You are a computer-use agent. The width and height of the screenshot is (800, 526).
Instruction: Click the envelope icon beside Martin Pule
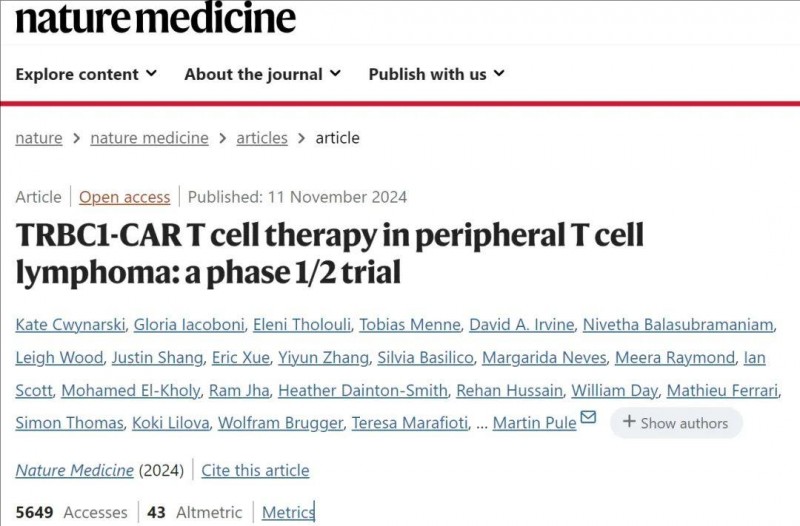coord(588,417)
